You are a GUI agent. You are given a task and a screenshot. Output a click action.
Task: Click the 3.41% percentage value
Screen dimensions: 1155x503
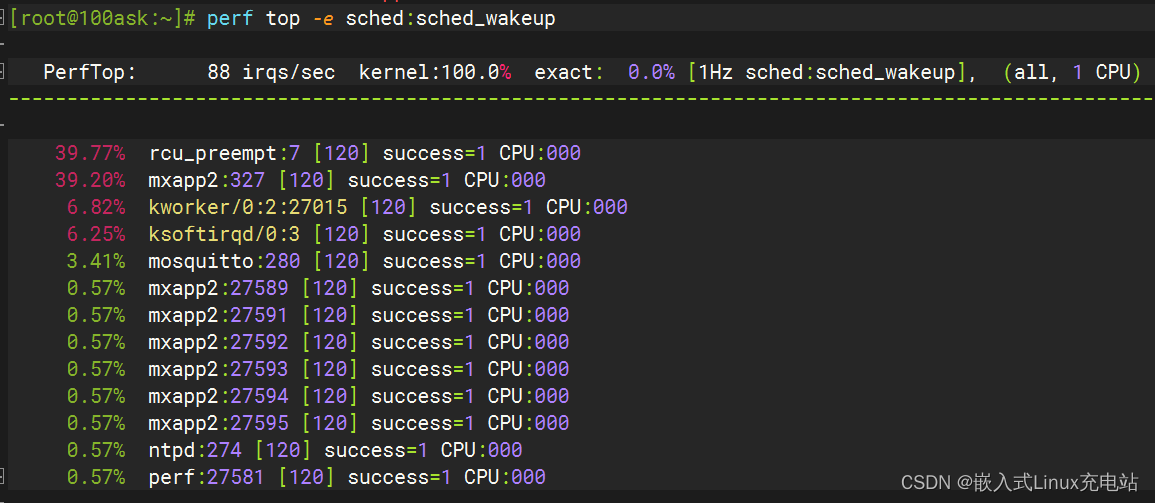pyautogui.click(x=96, y=261)
